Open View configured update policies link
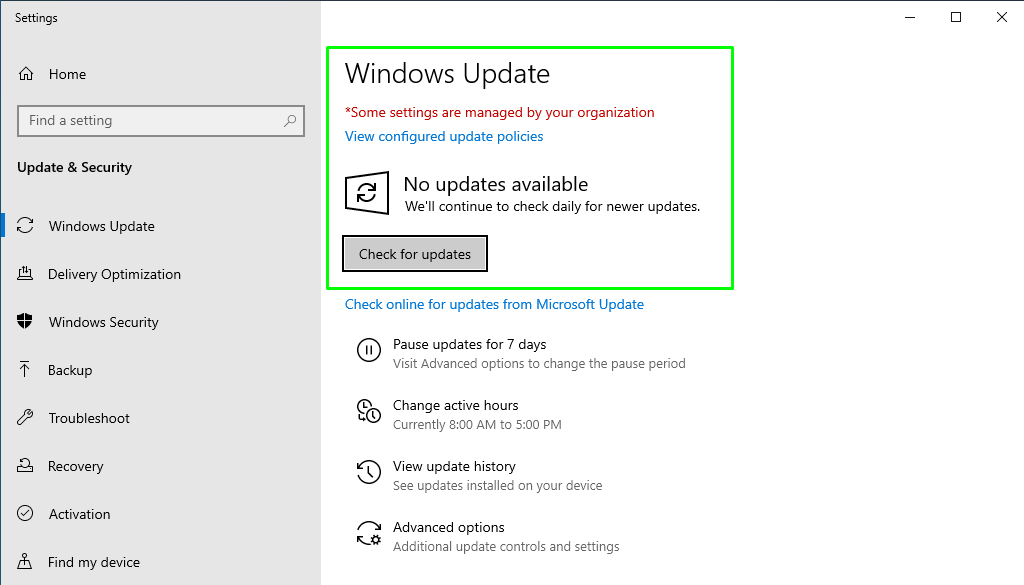 click(444, 137)
